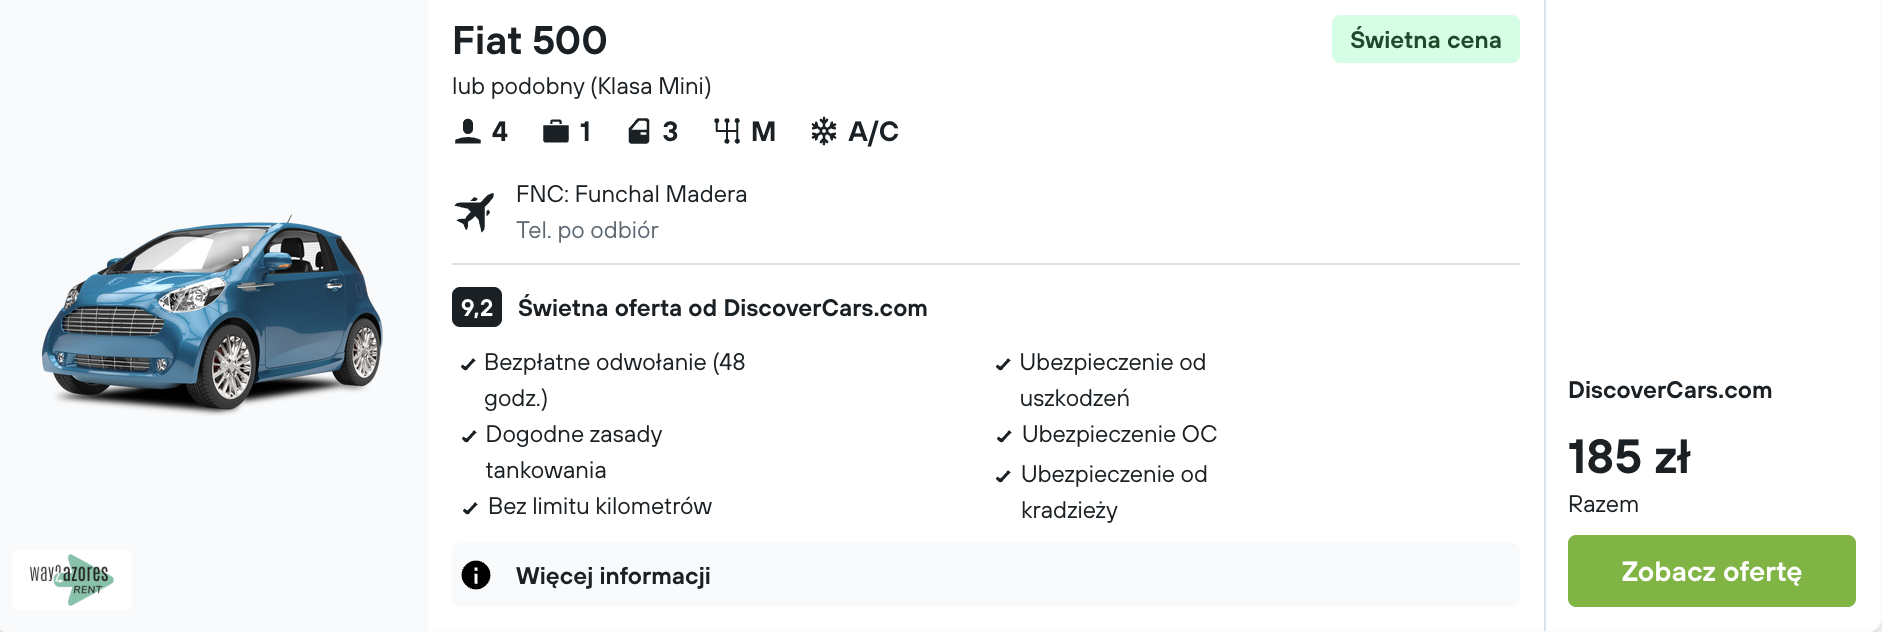This screenshot has width=1882, height=632.
Task: Open the info icon beside Więcej informacji
Action: (475, 575)
